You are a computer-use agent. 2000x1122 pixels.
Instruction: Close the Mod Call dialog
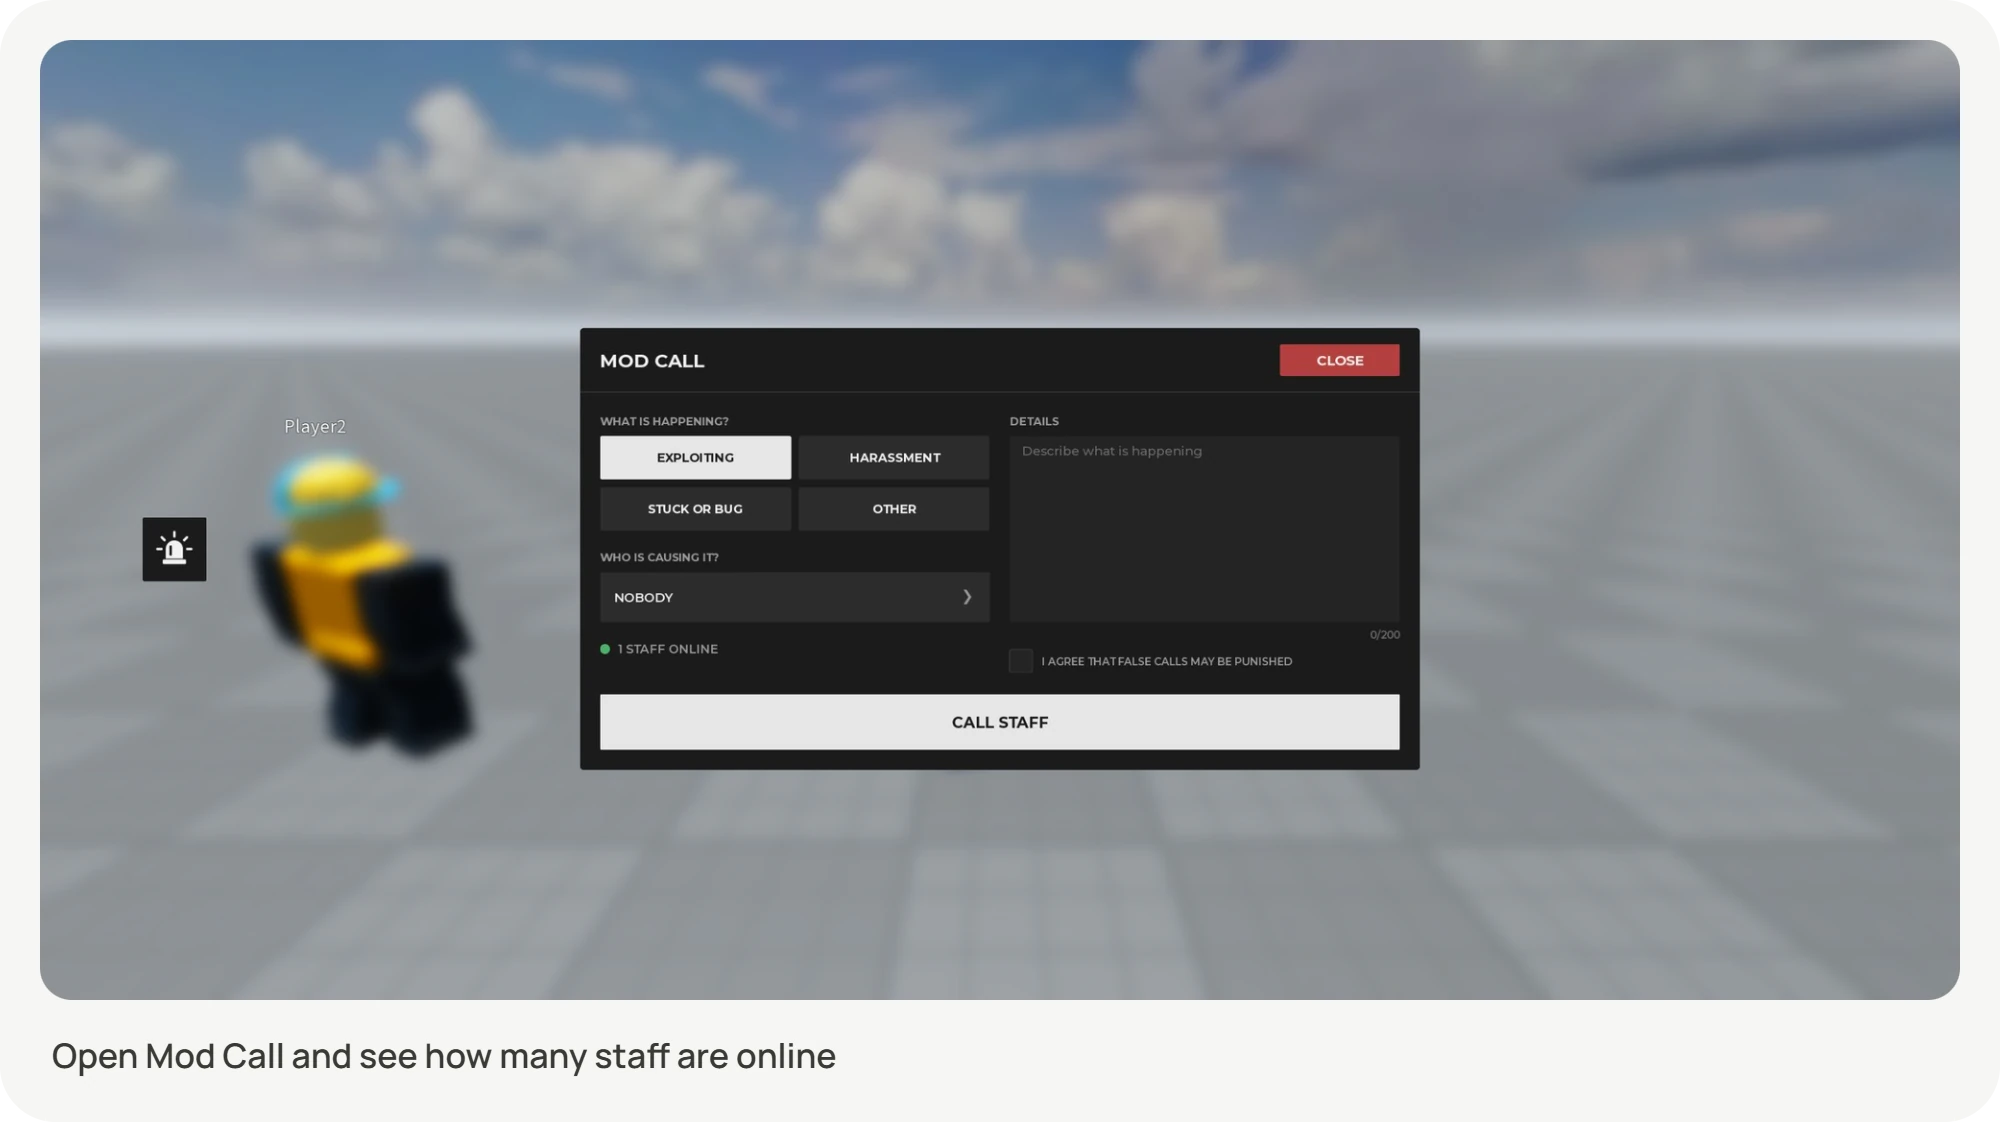tap(1339, 360)
